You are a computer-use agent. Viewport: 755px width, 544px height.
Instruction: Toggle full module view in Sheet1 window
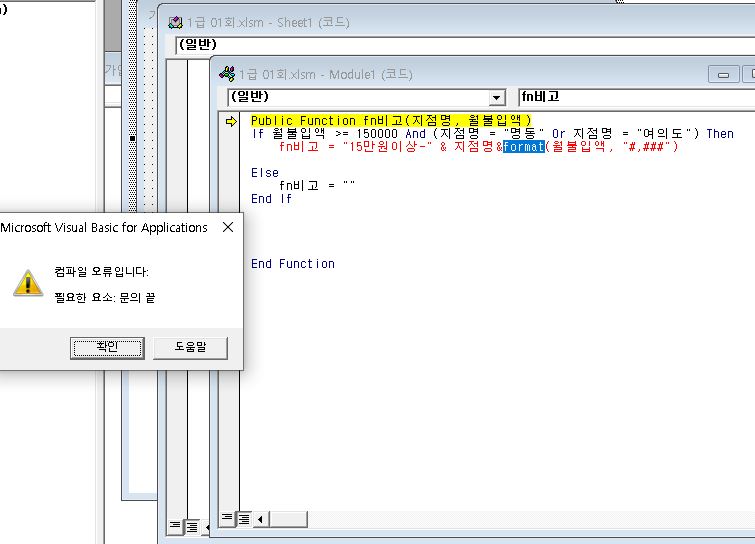tap(191, 526)
